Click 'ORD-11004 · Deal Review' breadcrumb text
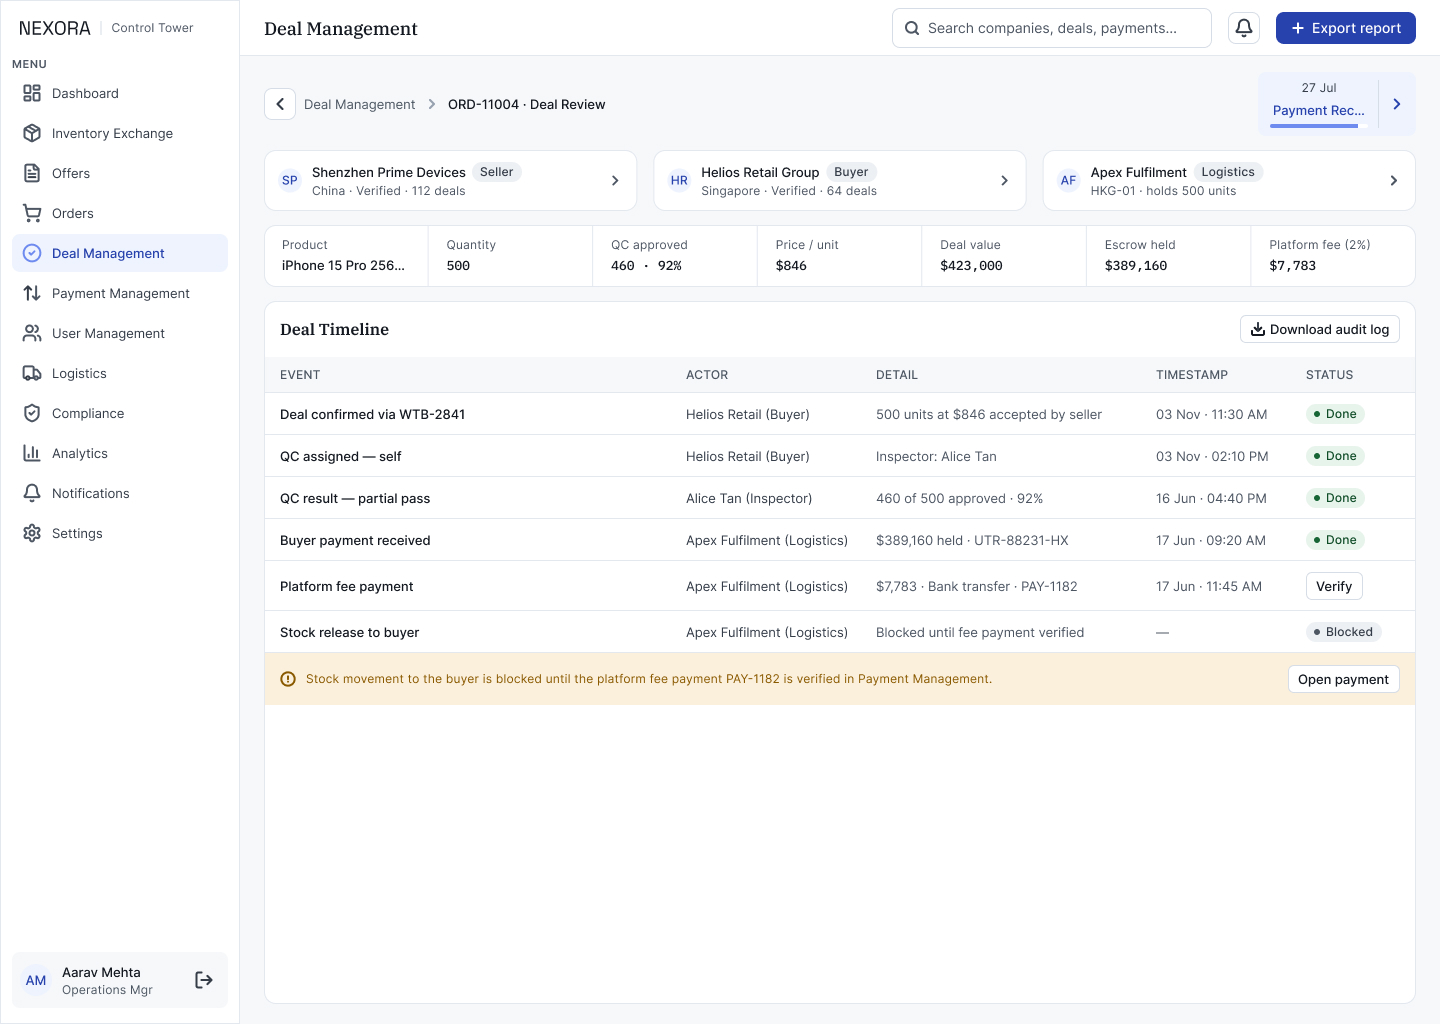1440x1024 pixels. pos(526,104)
